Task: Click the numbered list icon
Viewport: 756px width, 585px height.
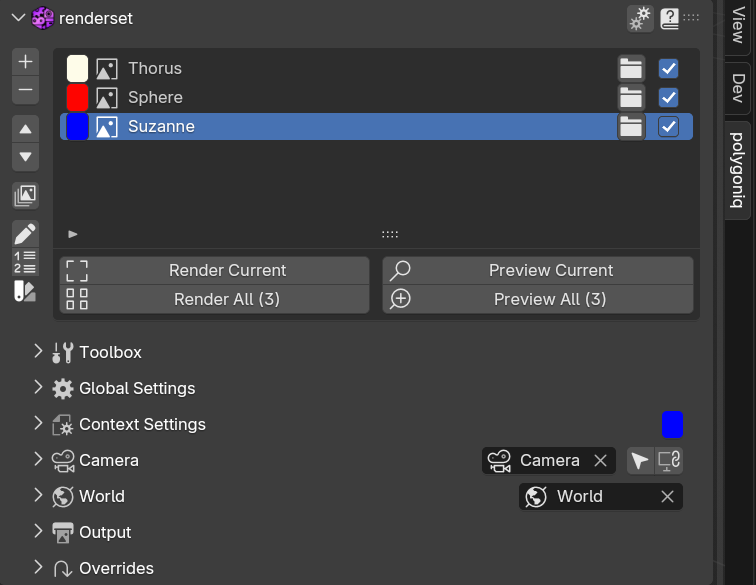Action: (x=25, y=262)
